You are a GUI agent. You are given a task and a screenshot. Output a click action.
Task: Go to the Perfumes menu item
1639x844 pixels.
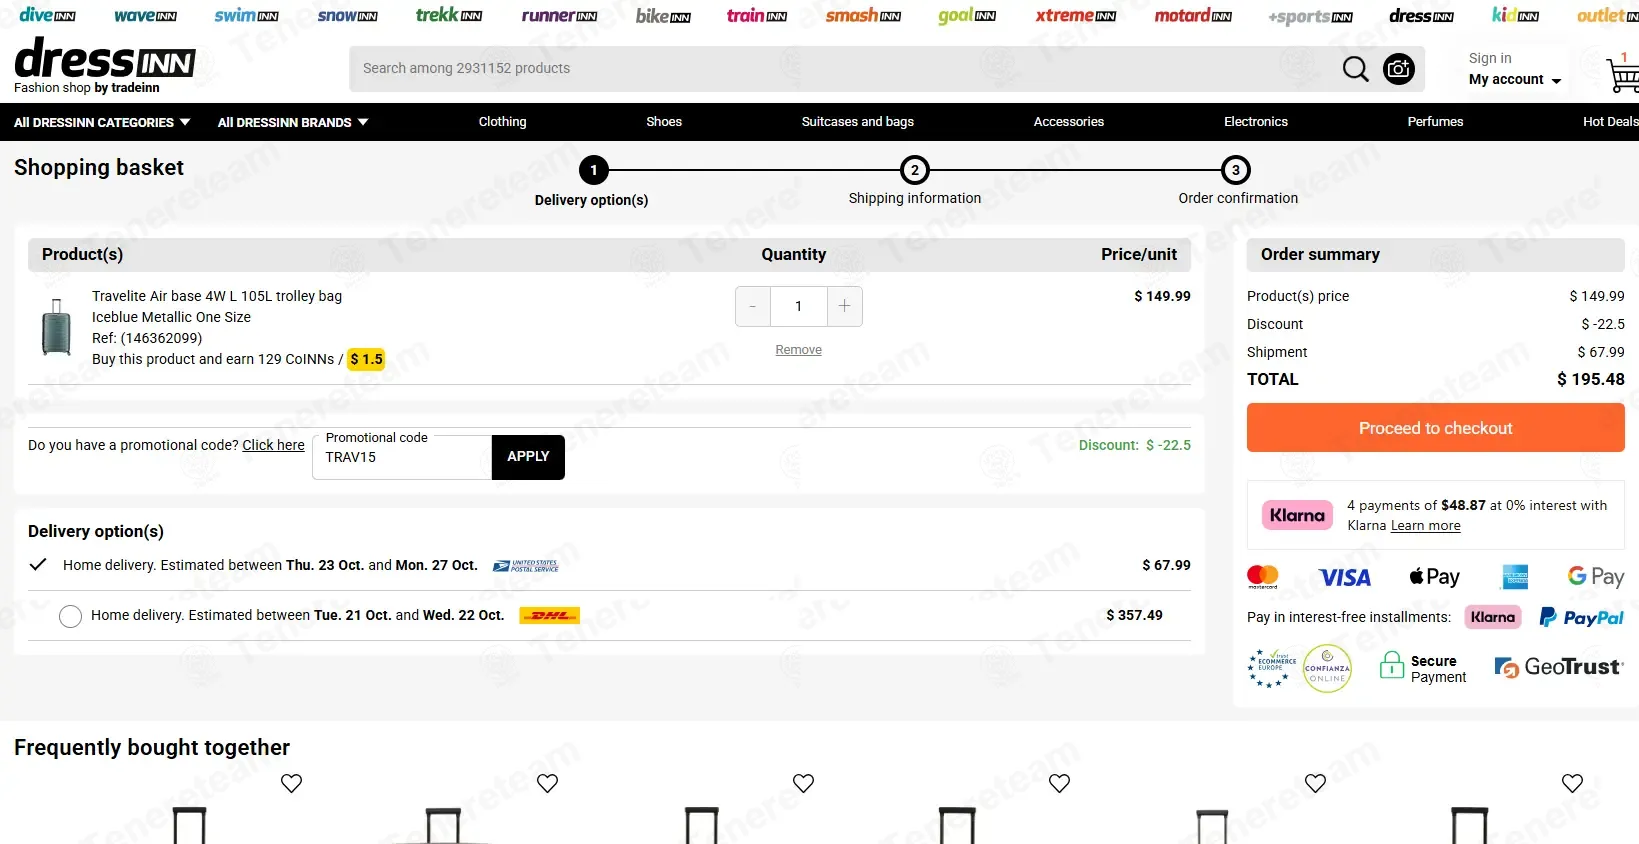[x=1434, y=122]
